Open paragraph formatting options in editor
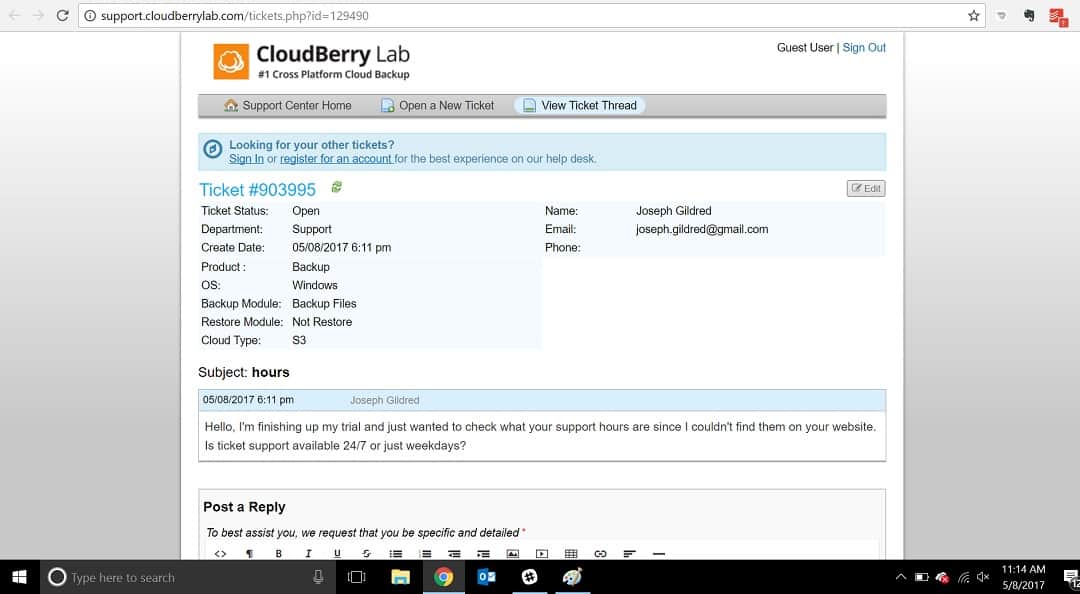This screenshot has width=1080, height=594. 249,553
